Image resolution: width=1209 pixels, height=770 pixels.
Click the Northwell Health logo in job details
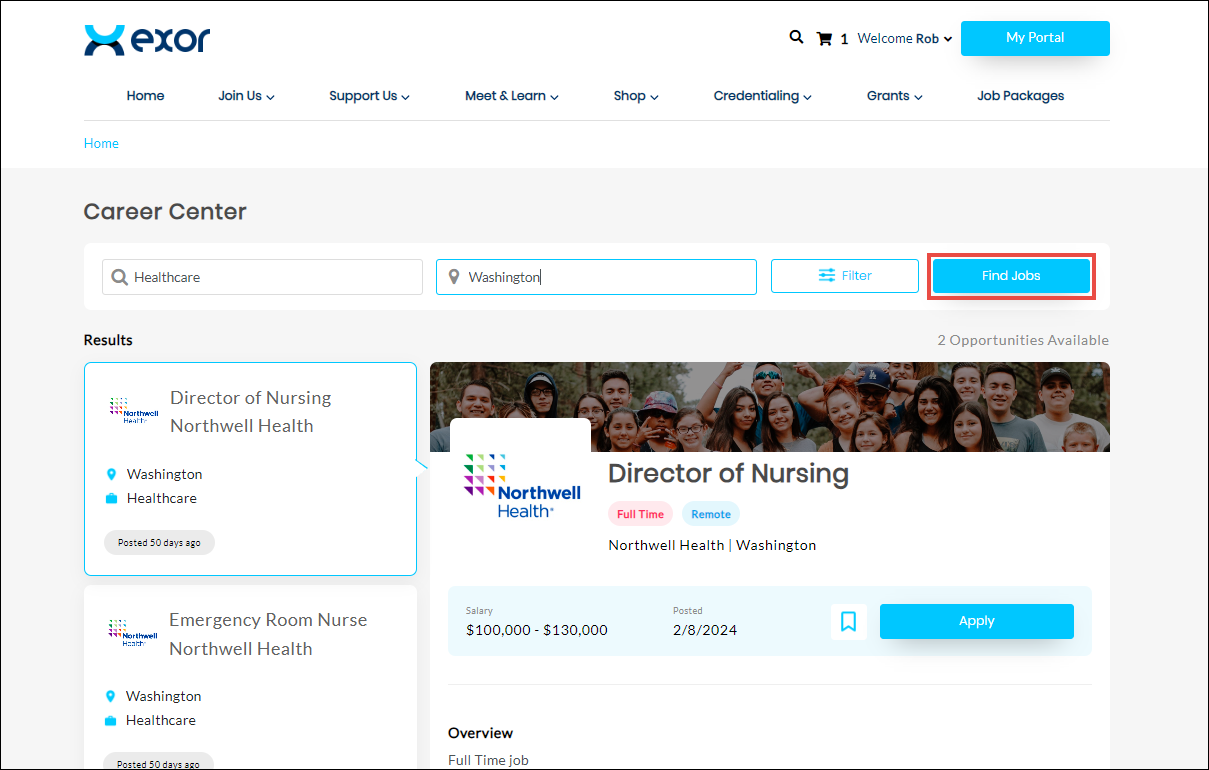coord(521,486)
